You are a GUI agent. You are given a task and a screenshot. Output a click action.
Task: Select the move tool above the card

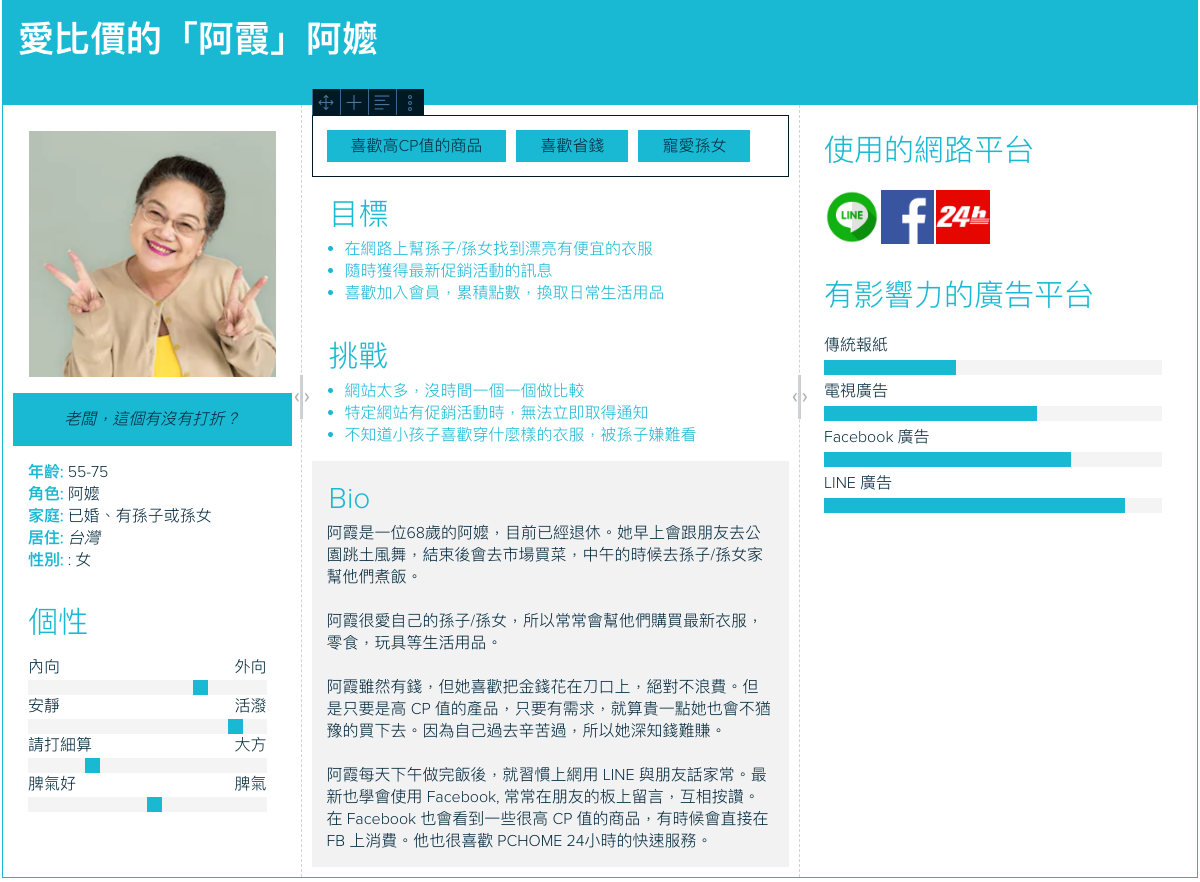325,101
